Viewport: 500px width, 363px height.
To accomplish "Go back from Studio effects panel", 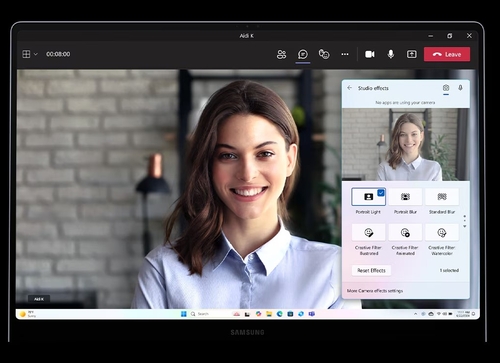I will pos(349,88).
